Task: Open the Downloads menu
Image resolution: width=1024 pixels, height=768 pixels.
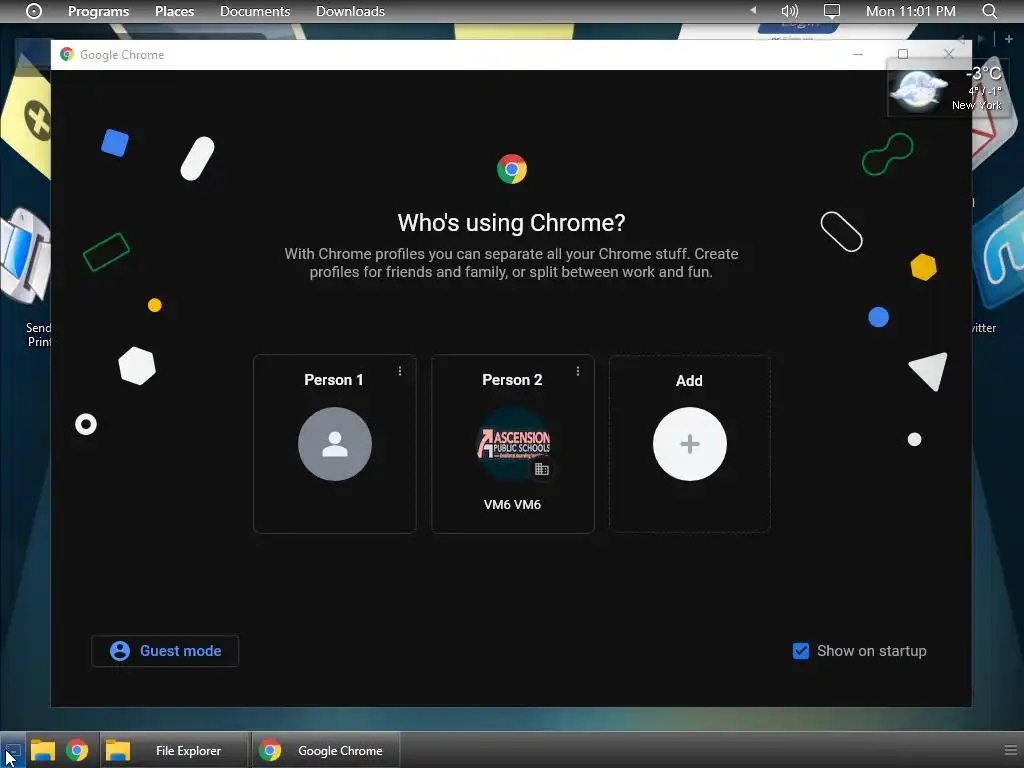Action: [x=350, y=11]
